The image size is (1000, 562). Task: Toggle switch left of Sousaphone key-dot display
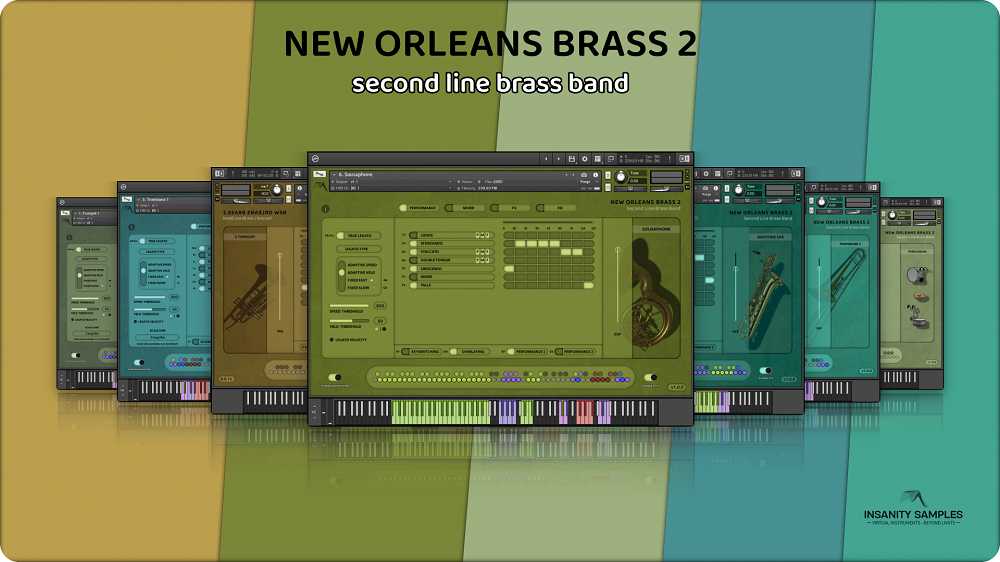pyautogui.click(x=335, y=377)
